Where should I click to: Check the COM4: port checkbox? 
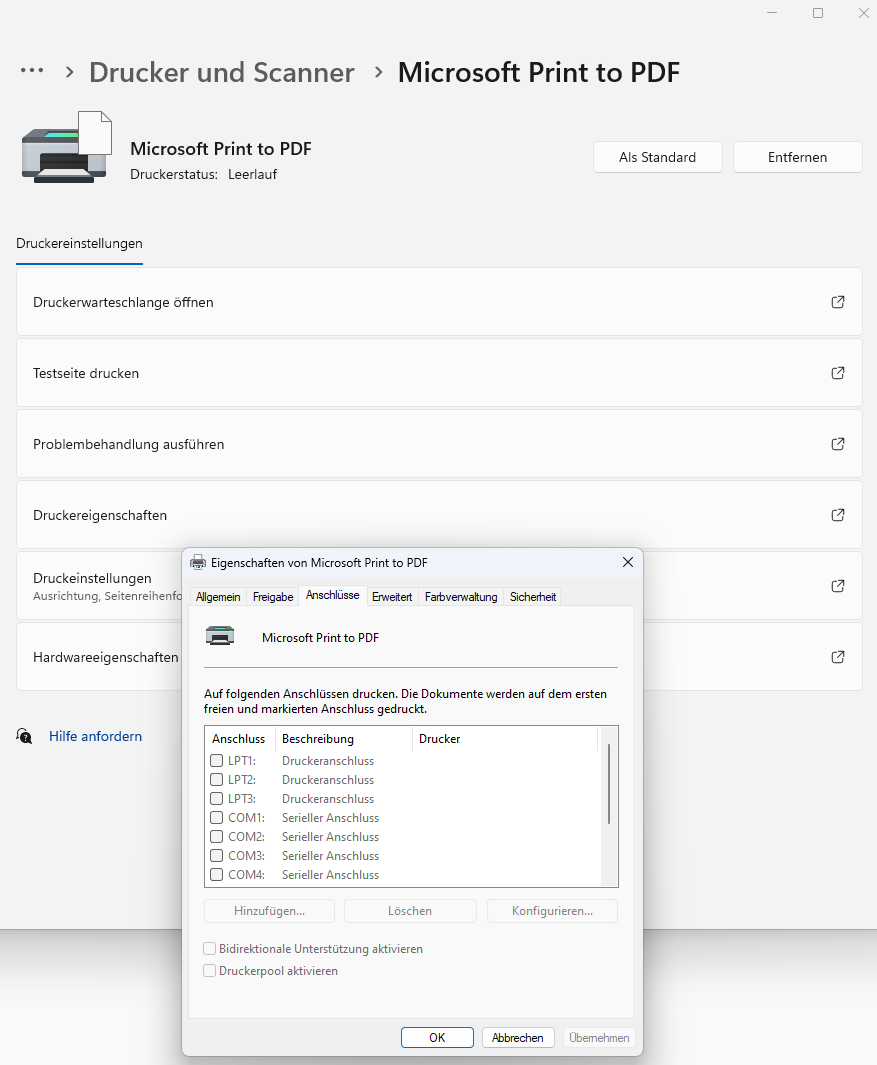[217, 875]
